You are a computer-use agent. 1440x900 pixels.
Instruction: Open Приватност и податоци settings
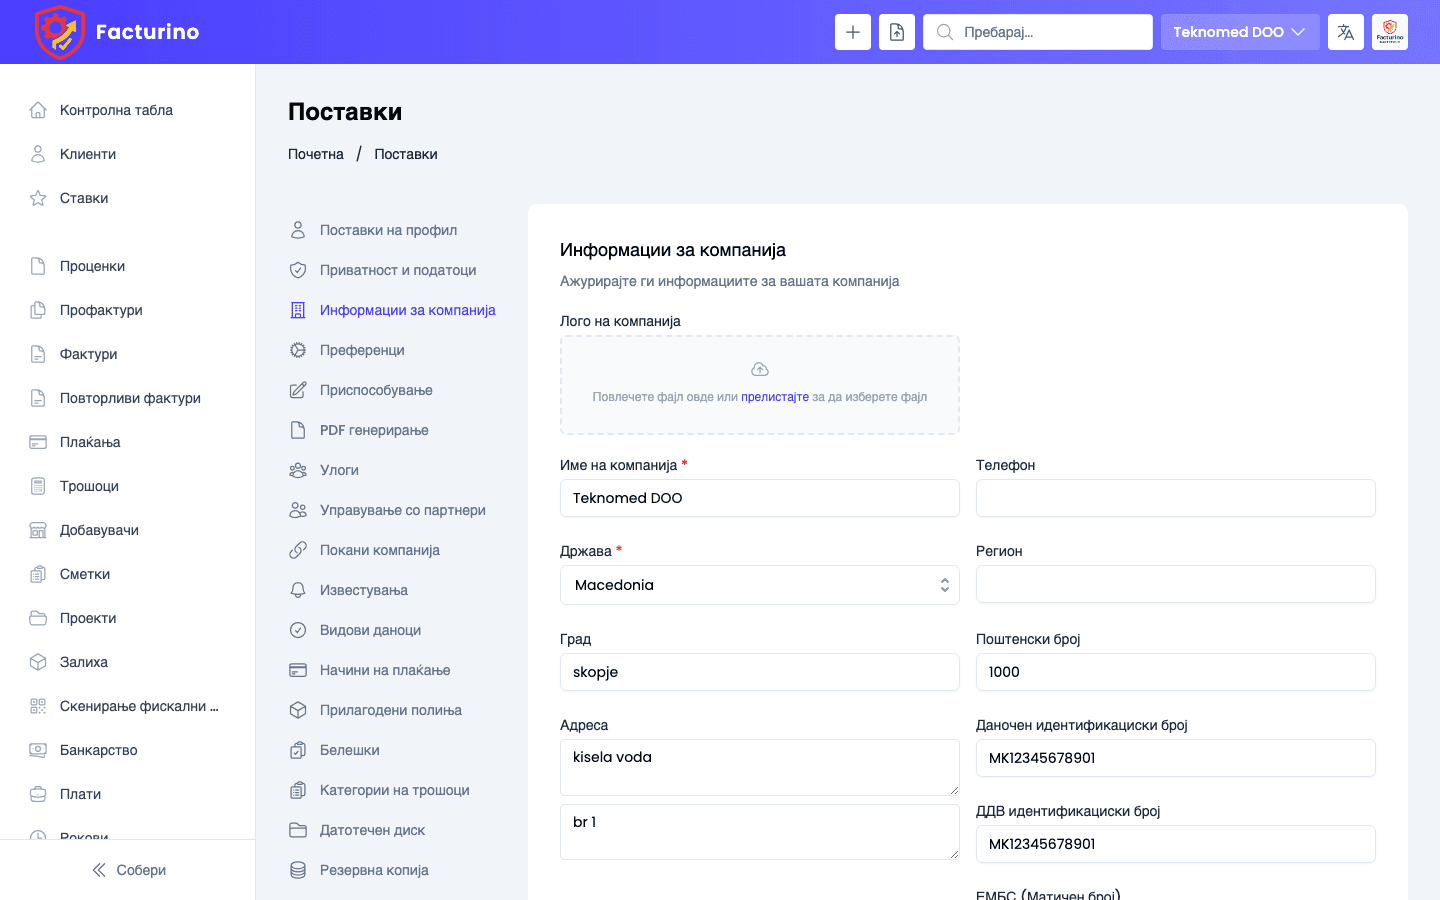pos(397,269)
